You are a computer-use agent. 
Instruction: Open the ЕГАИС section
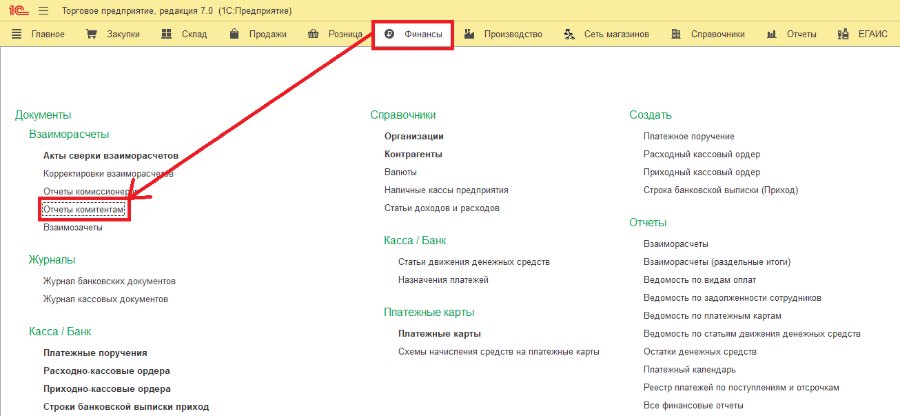click(873, 34)
